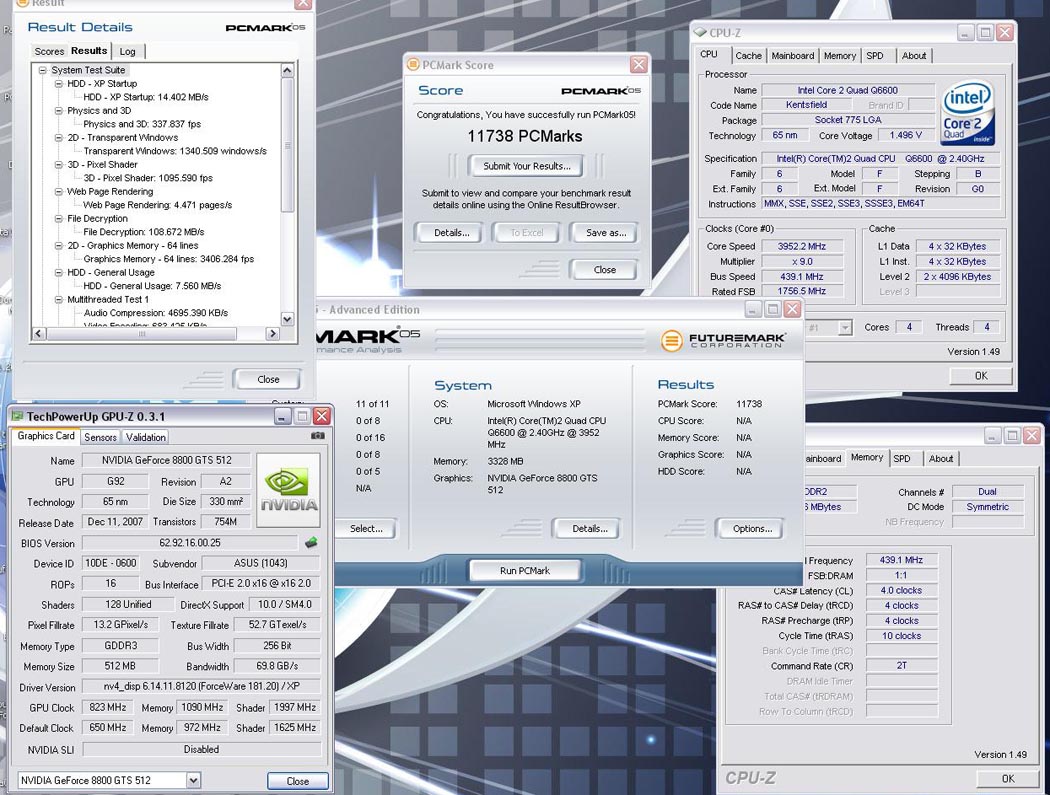
Task: Open the processor selection dropdown in CPU-Z
Action: (845, 328)
